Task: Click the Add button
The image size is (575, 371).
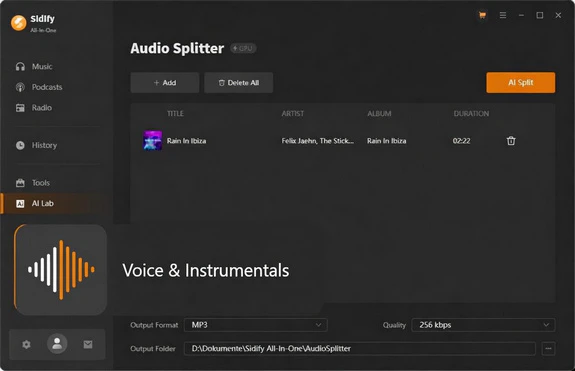Action: point(165,82)
